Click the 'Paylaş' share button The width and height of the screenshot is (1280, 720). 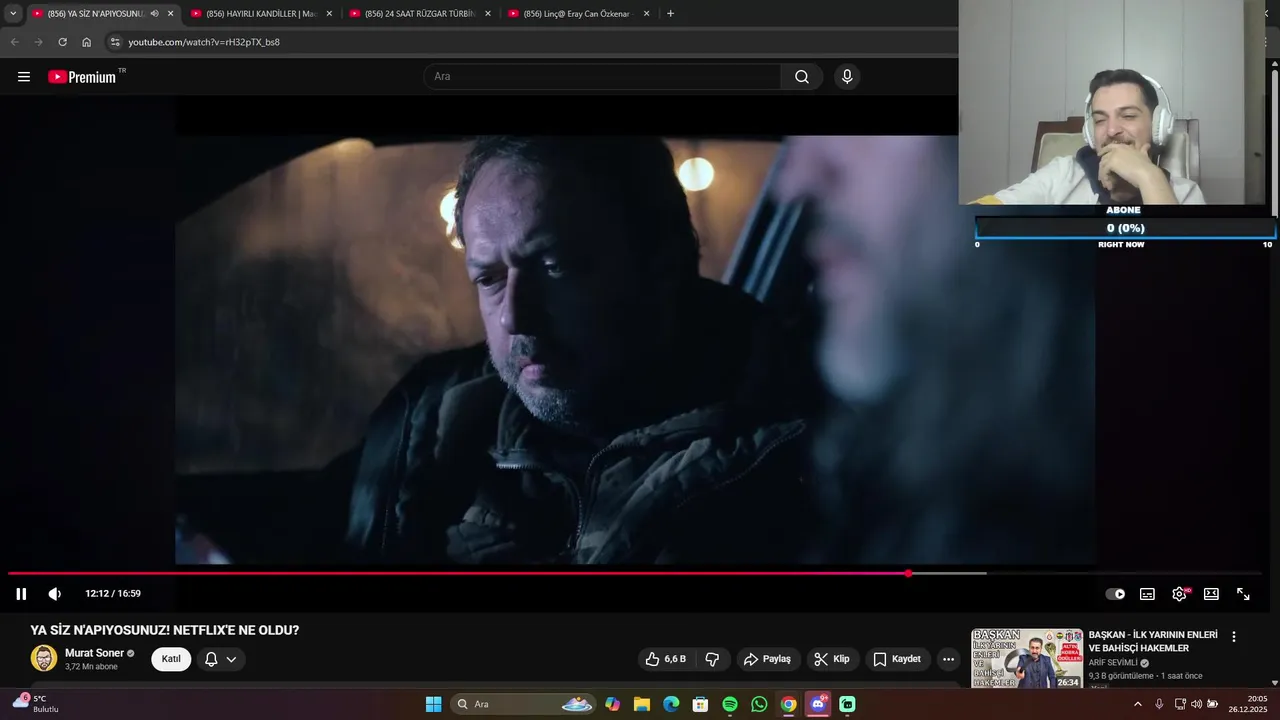768,659
